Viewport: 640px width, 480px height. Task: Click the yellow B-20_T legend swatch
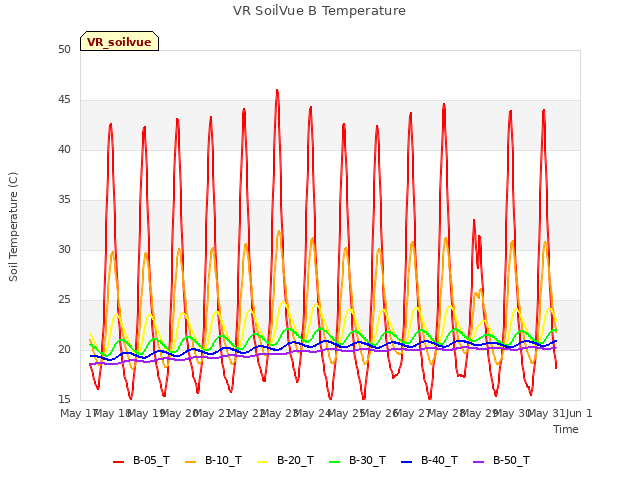(262, 462)
